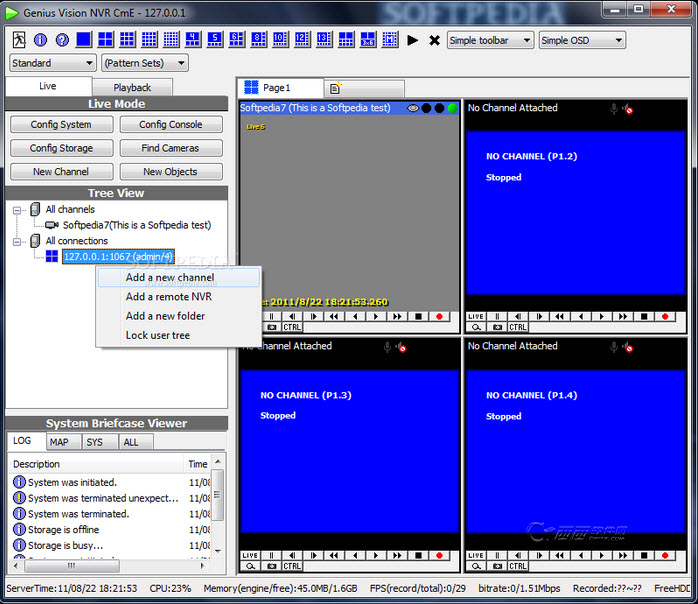
Task: Toggle the muted speaker icon in P1.2 header
Action: coord(628,109)
